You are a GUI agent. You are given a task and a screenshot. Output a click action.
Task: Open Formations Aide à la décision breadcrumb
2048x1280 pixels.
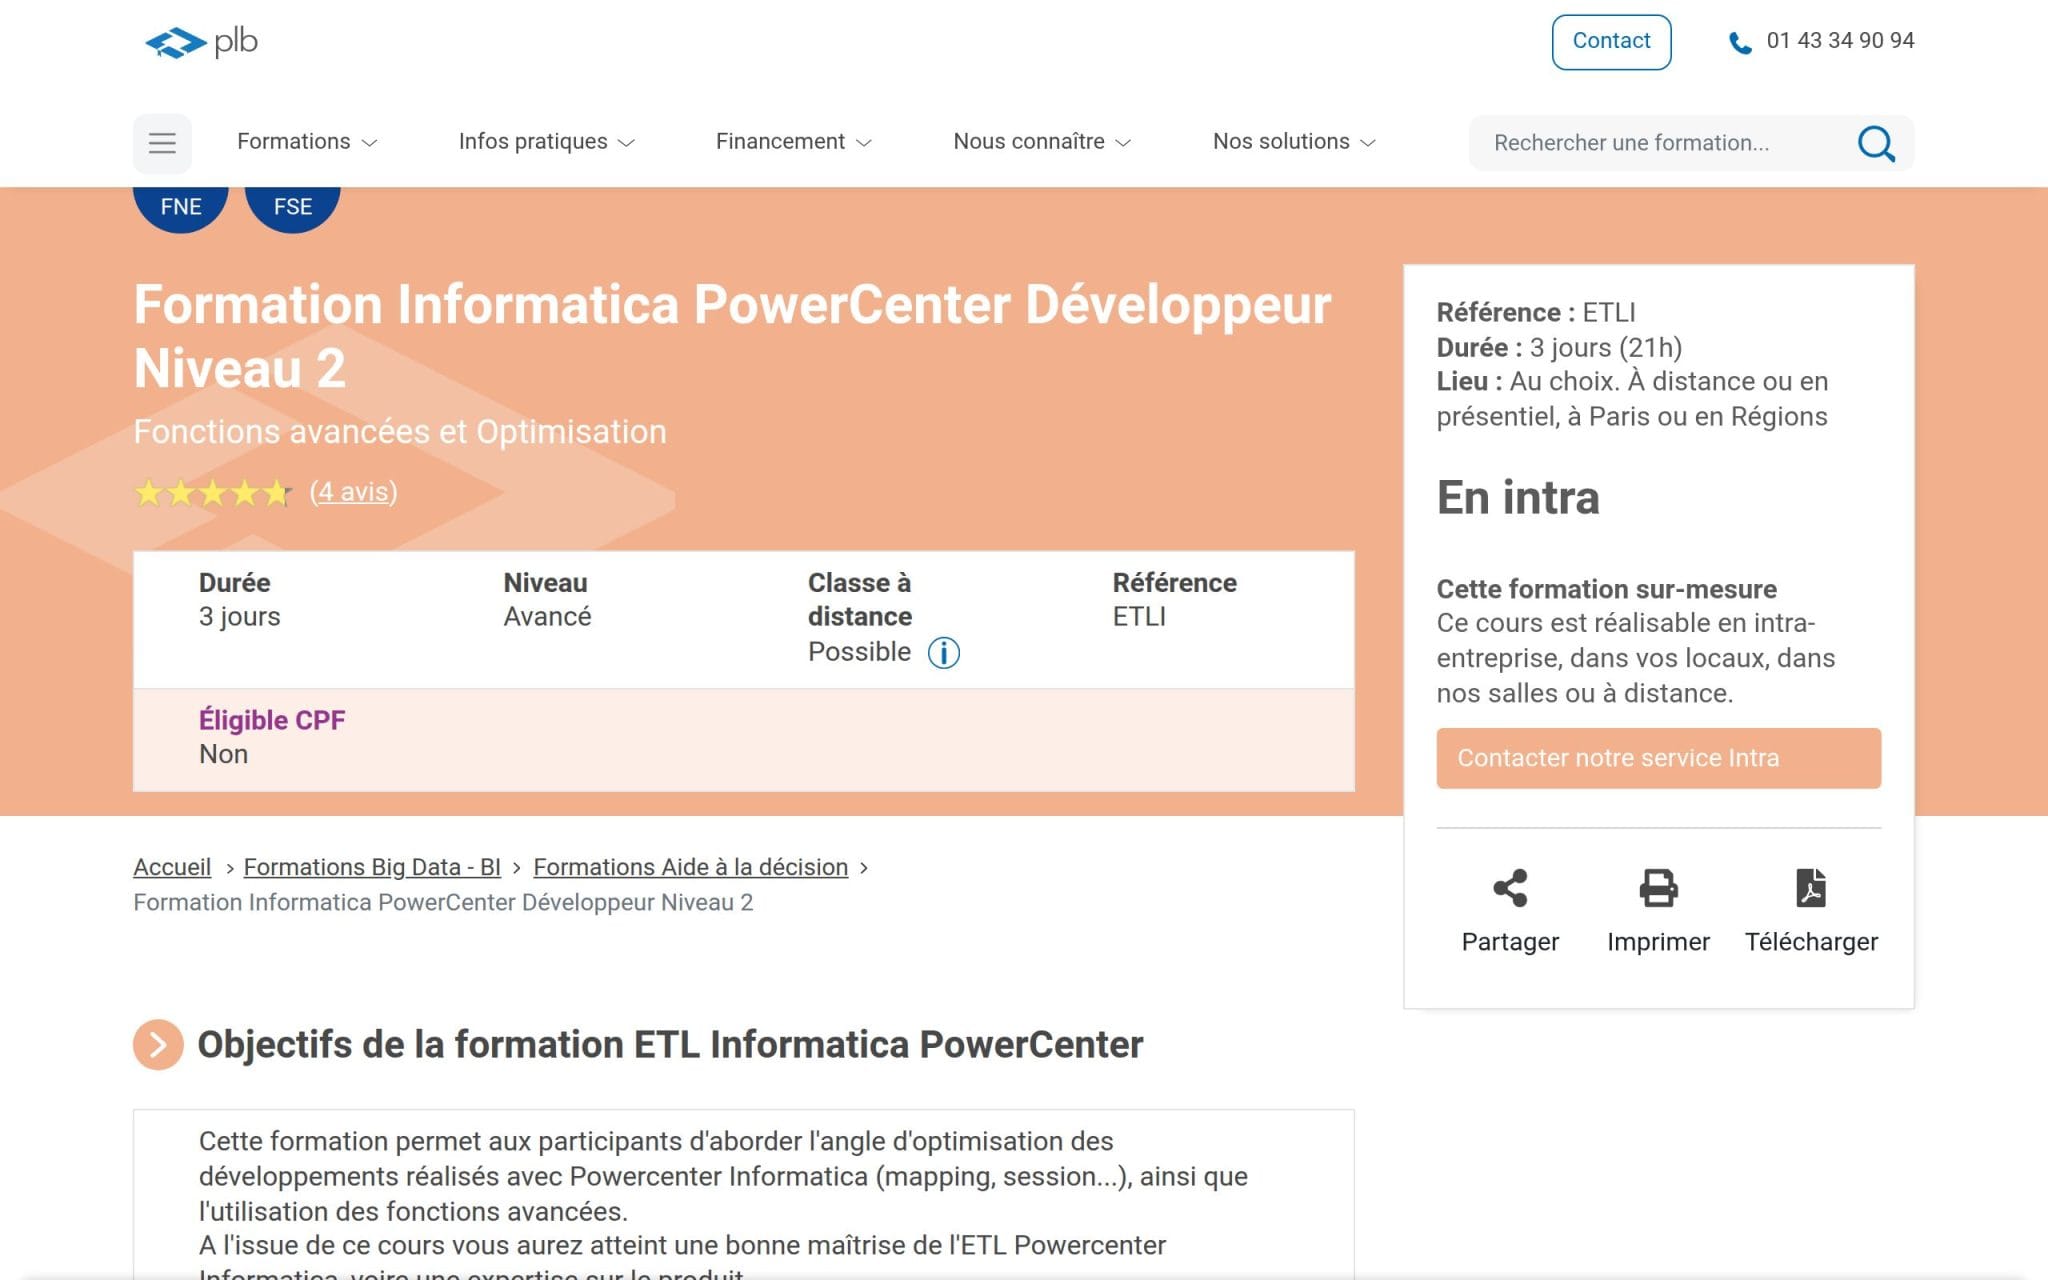[690, 867]
